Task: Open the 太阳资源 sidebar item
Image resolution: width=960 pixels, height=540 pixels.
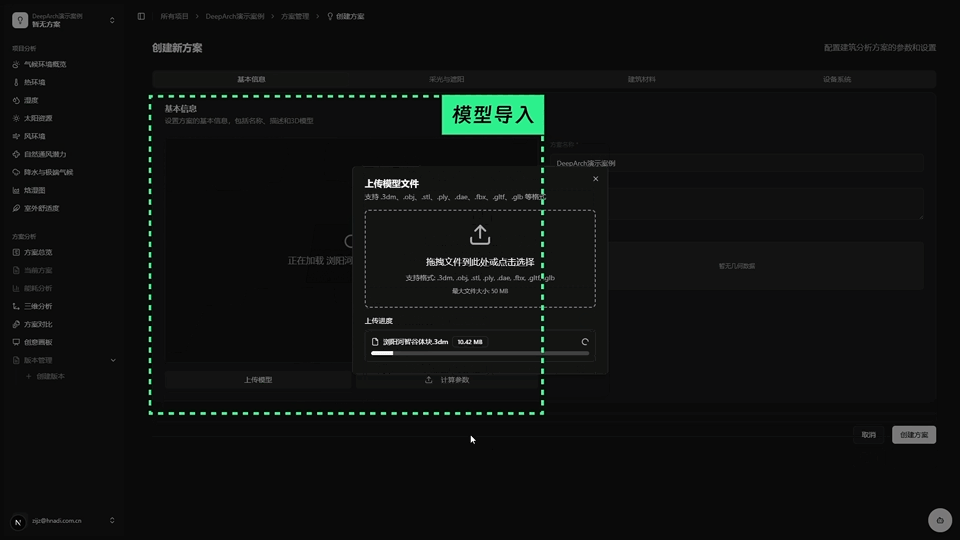Action: 38,118
